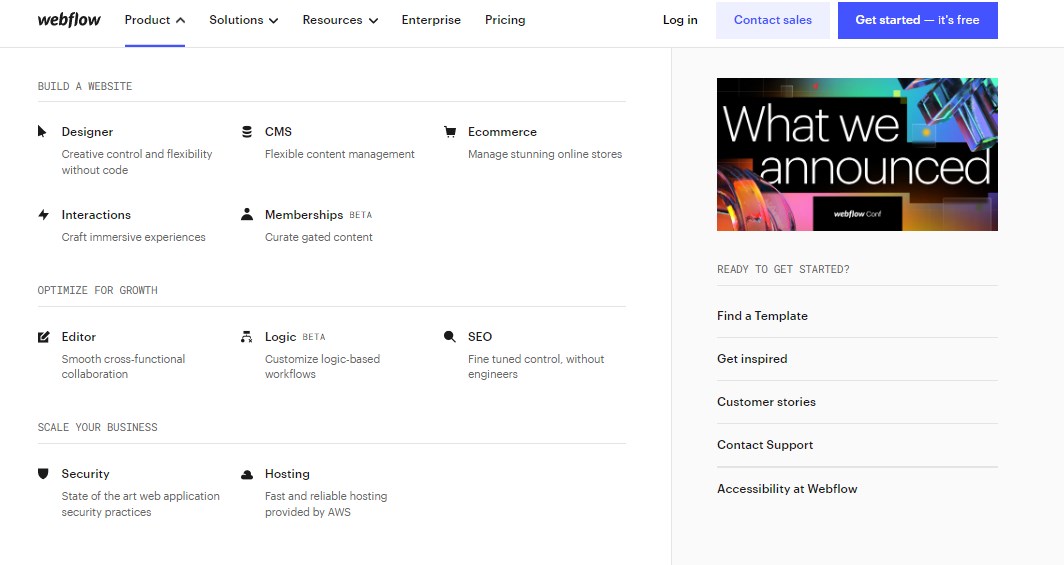Image resolution: width=1064 pixels, height=565 pixels.
Task: Open the CMS product link
Action: click(278, 132)
